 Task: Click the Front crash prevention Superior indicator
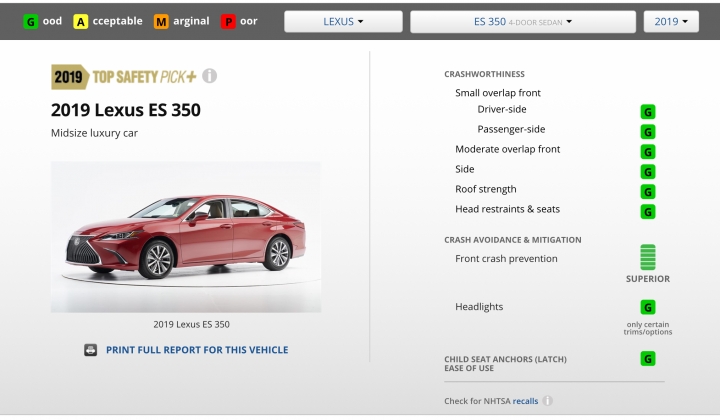click(648, 257)
